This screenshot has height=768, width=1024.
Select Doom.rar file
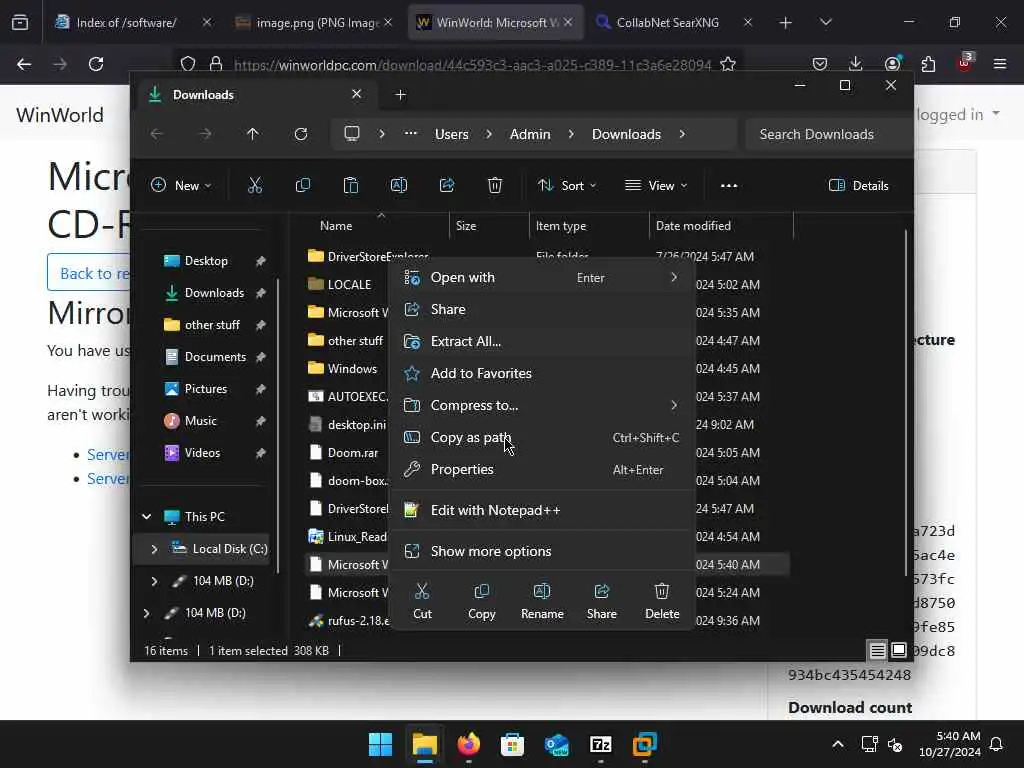pos(353,453)
